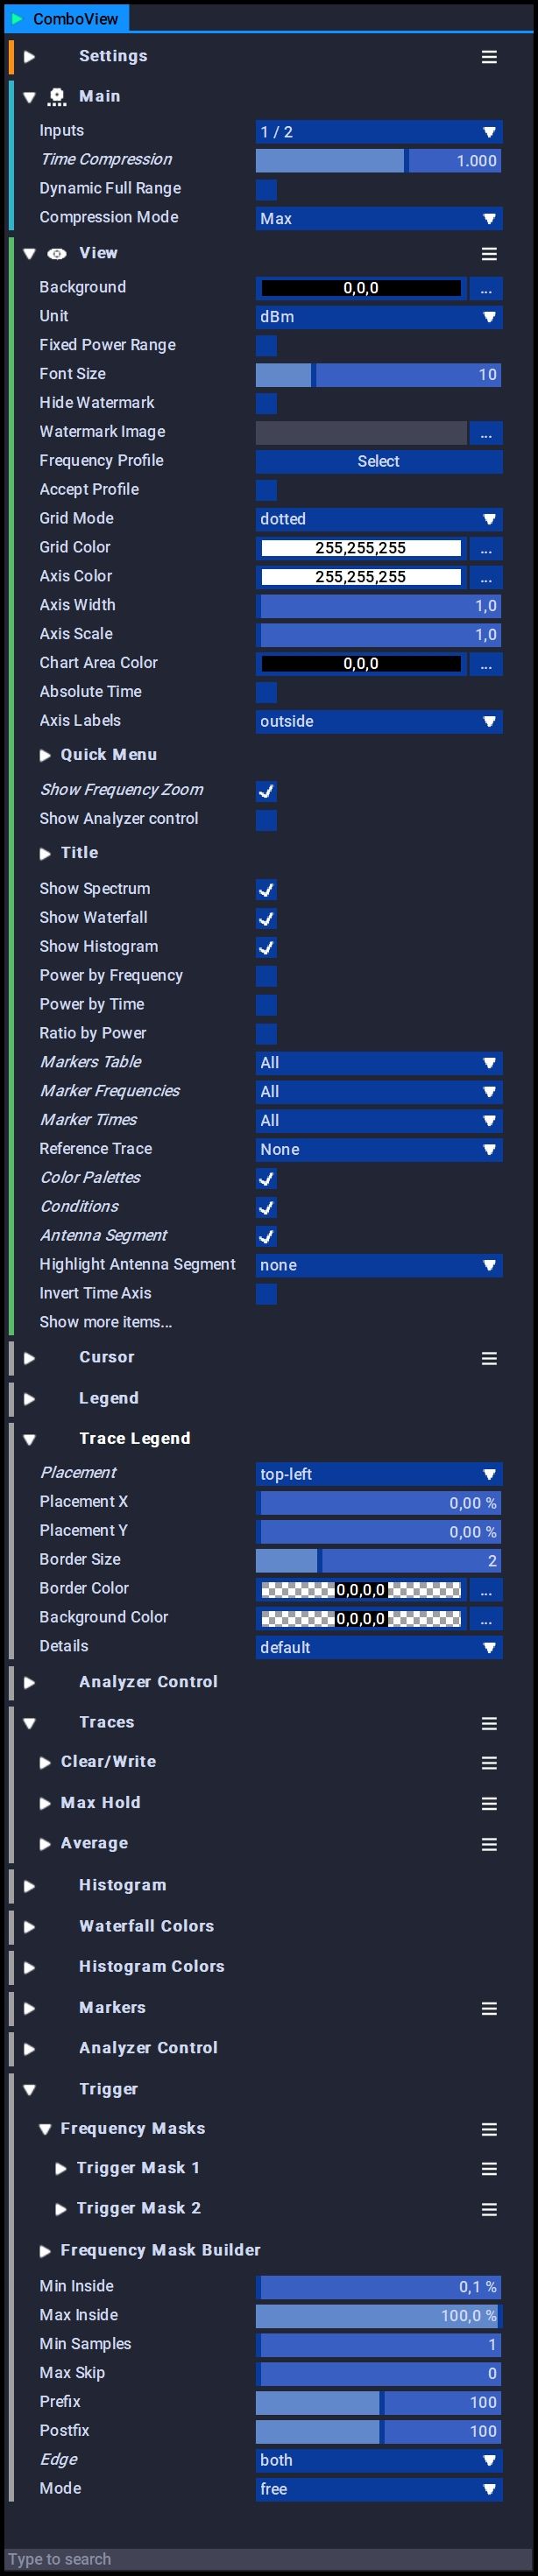This screenshot has height=2576, width=538.
Task: Open the Cursor section hamburger menu
Action: tap(489, 1358)
